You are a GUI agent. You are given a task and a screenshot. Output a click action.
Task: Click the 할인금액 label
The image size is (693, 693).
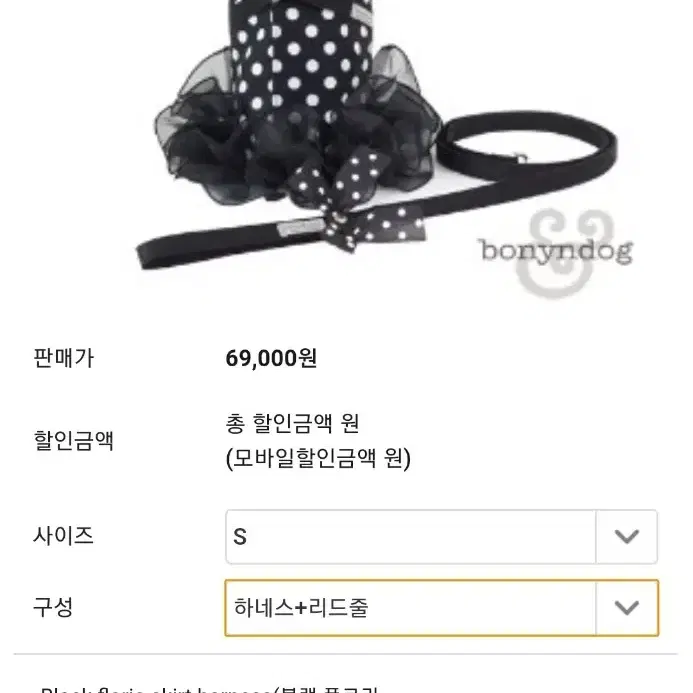[74, 440]
